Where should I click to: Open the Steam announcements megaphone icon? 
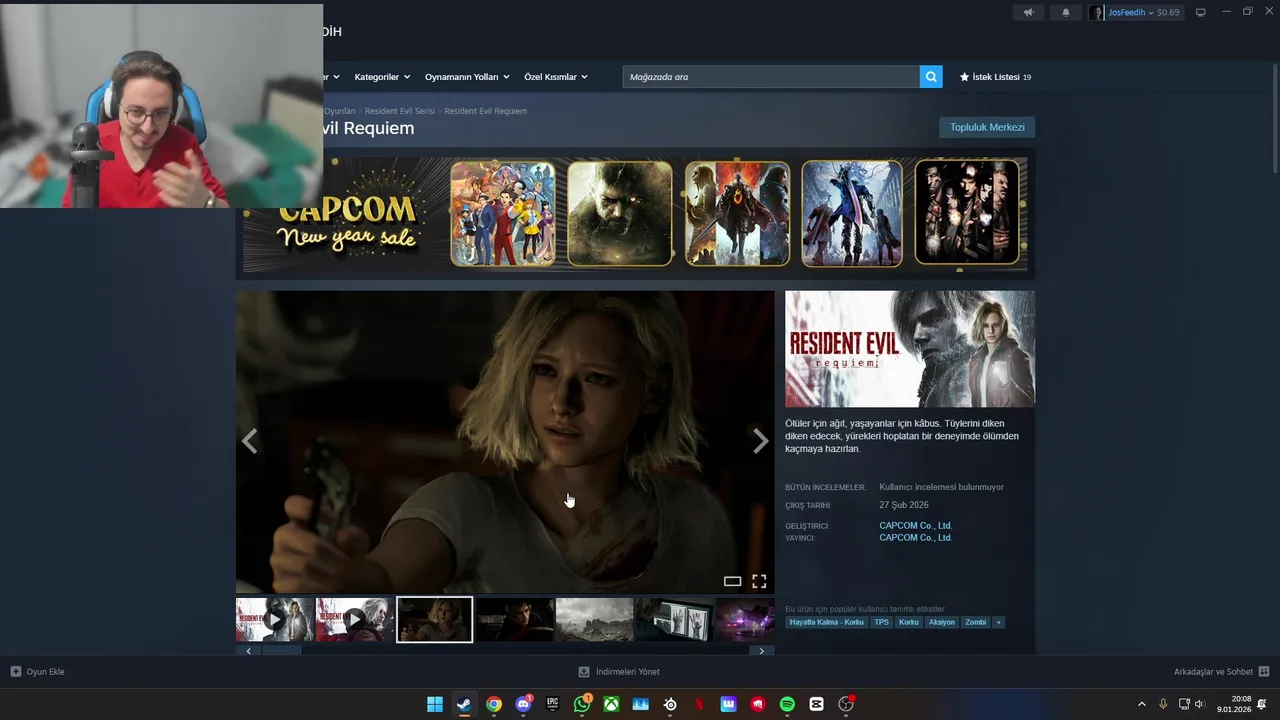tap(1028, 12)
